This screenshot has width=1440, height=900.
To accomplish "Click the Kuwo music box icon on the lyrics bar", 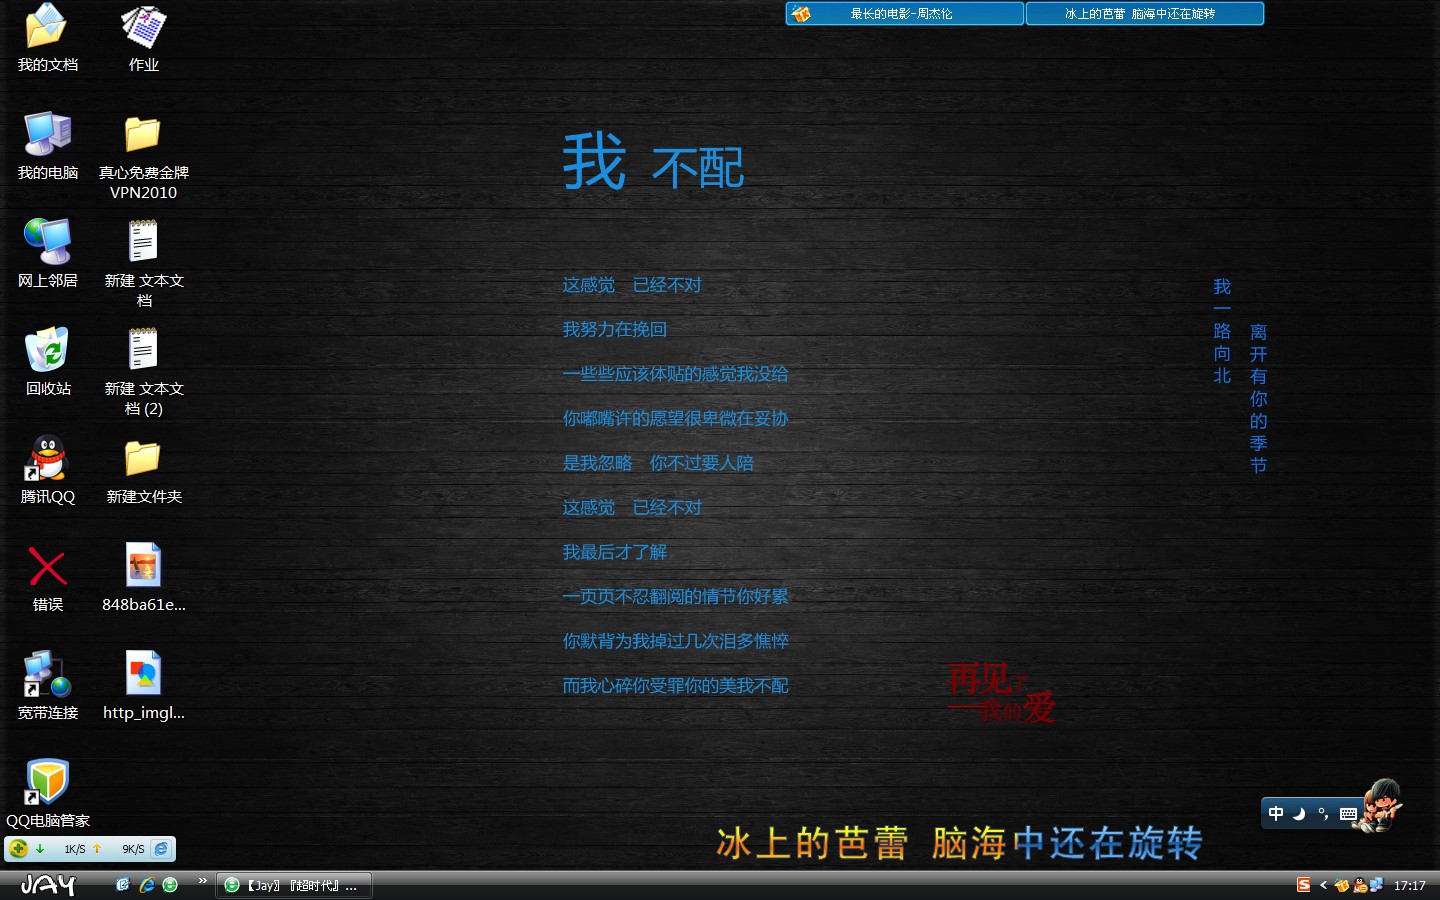I will point(801,14).
